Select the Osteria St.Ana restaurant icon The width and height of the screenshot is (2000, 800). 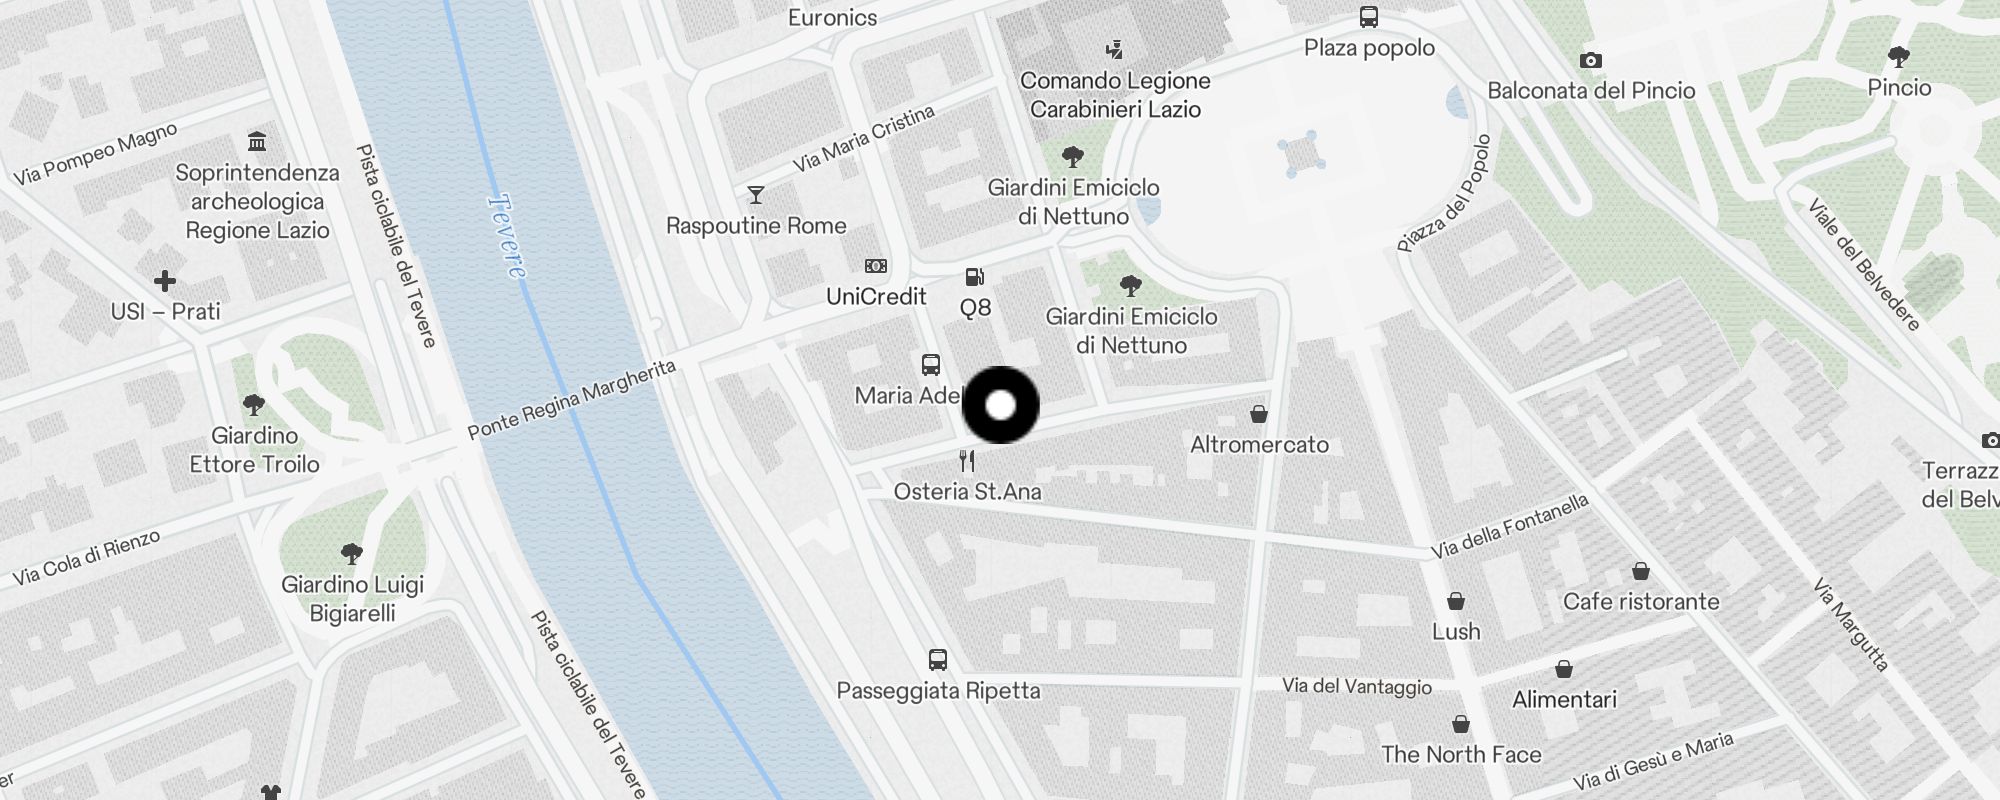967,461
